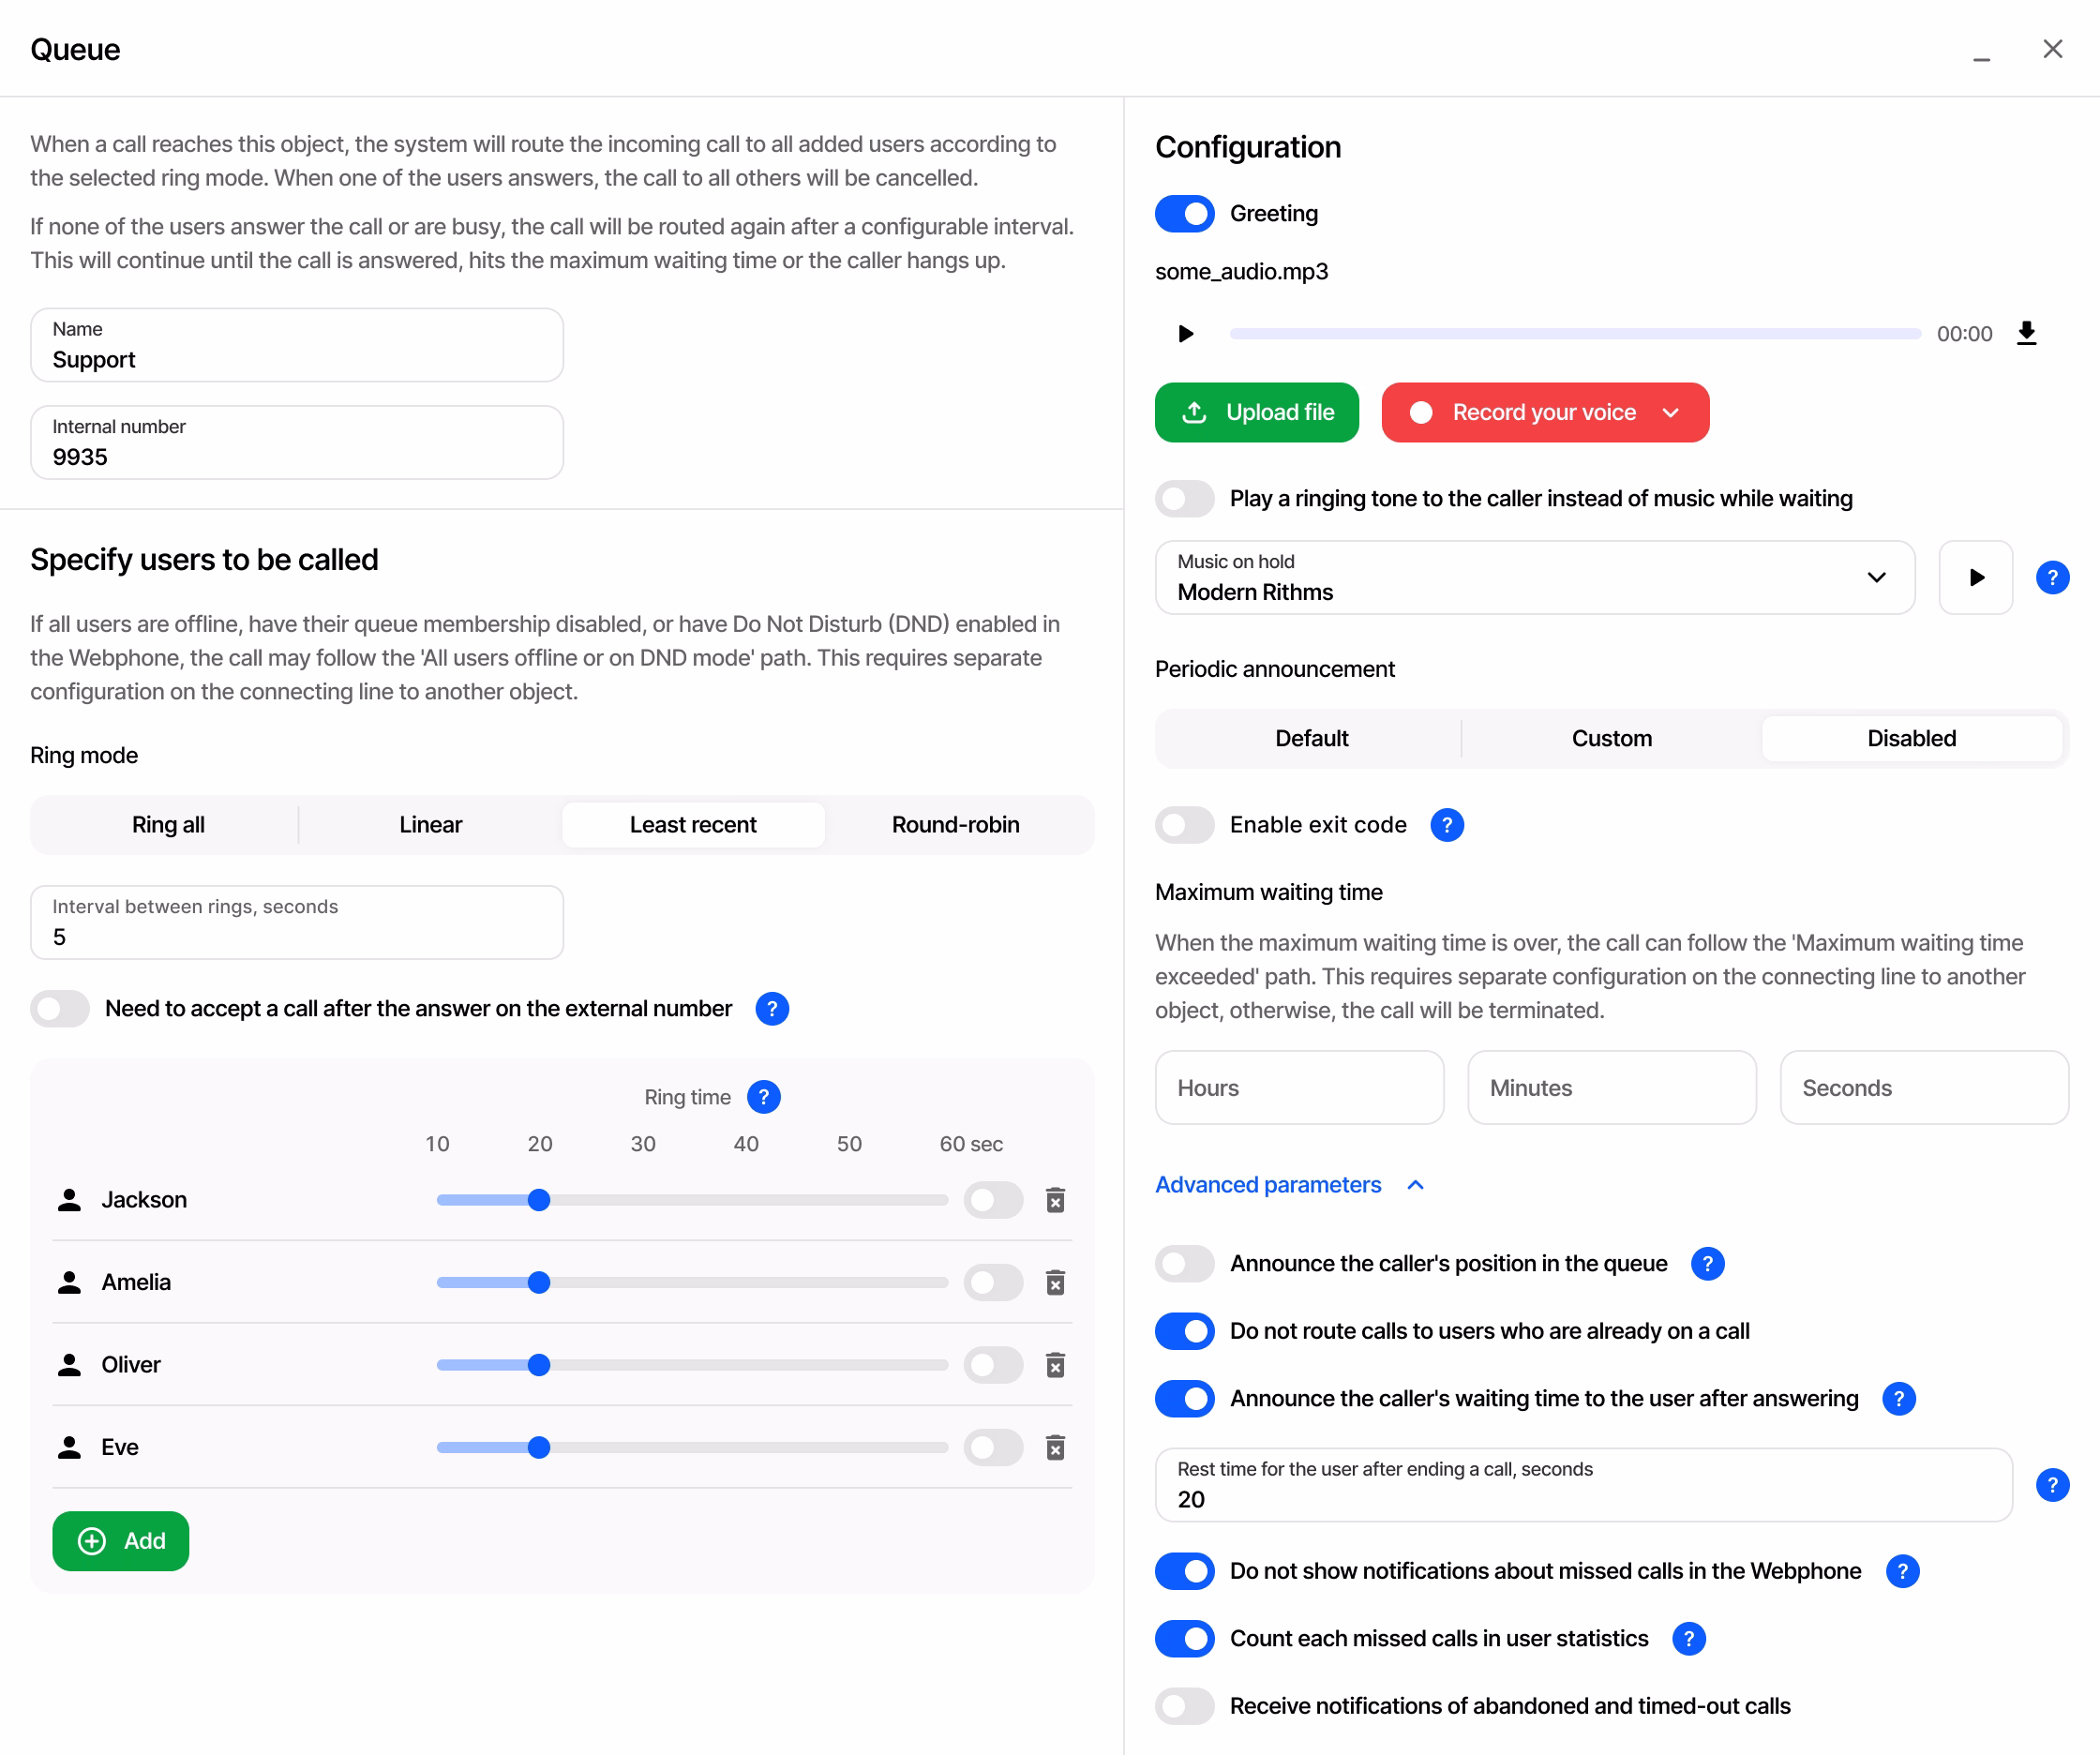Open help for Enable exit code
Image resolution: width=2100 pixels, height=1755 pixels.
pyautogui.click(x=1447, y=825)
